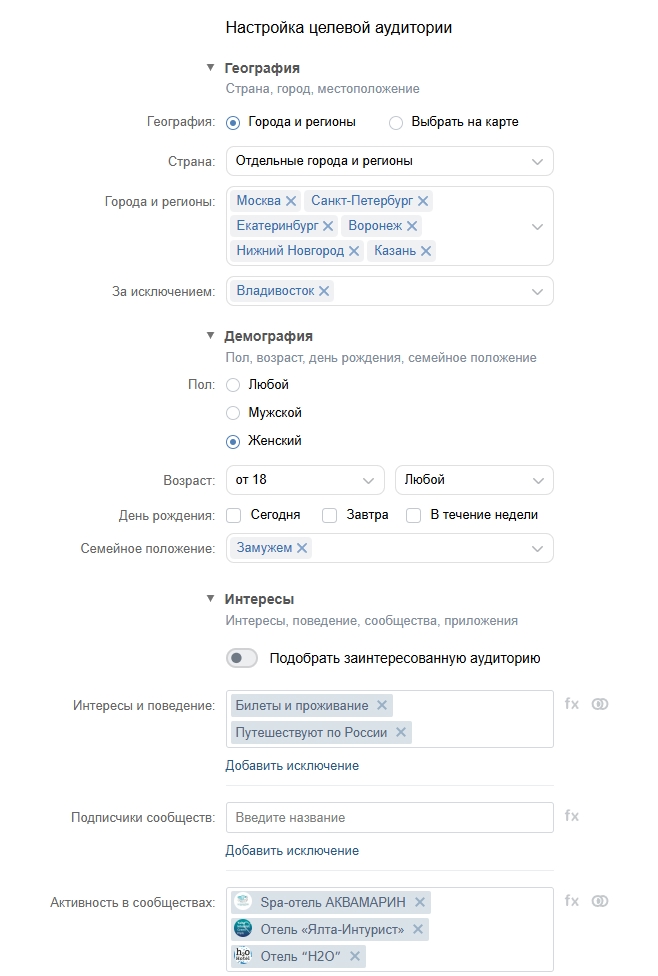Image resolution: width=658 pixels, height=976 pixels.
Task: Remove the Замужем marital status tag
Action: (302, 548)
